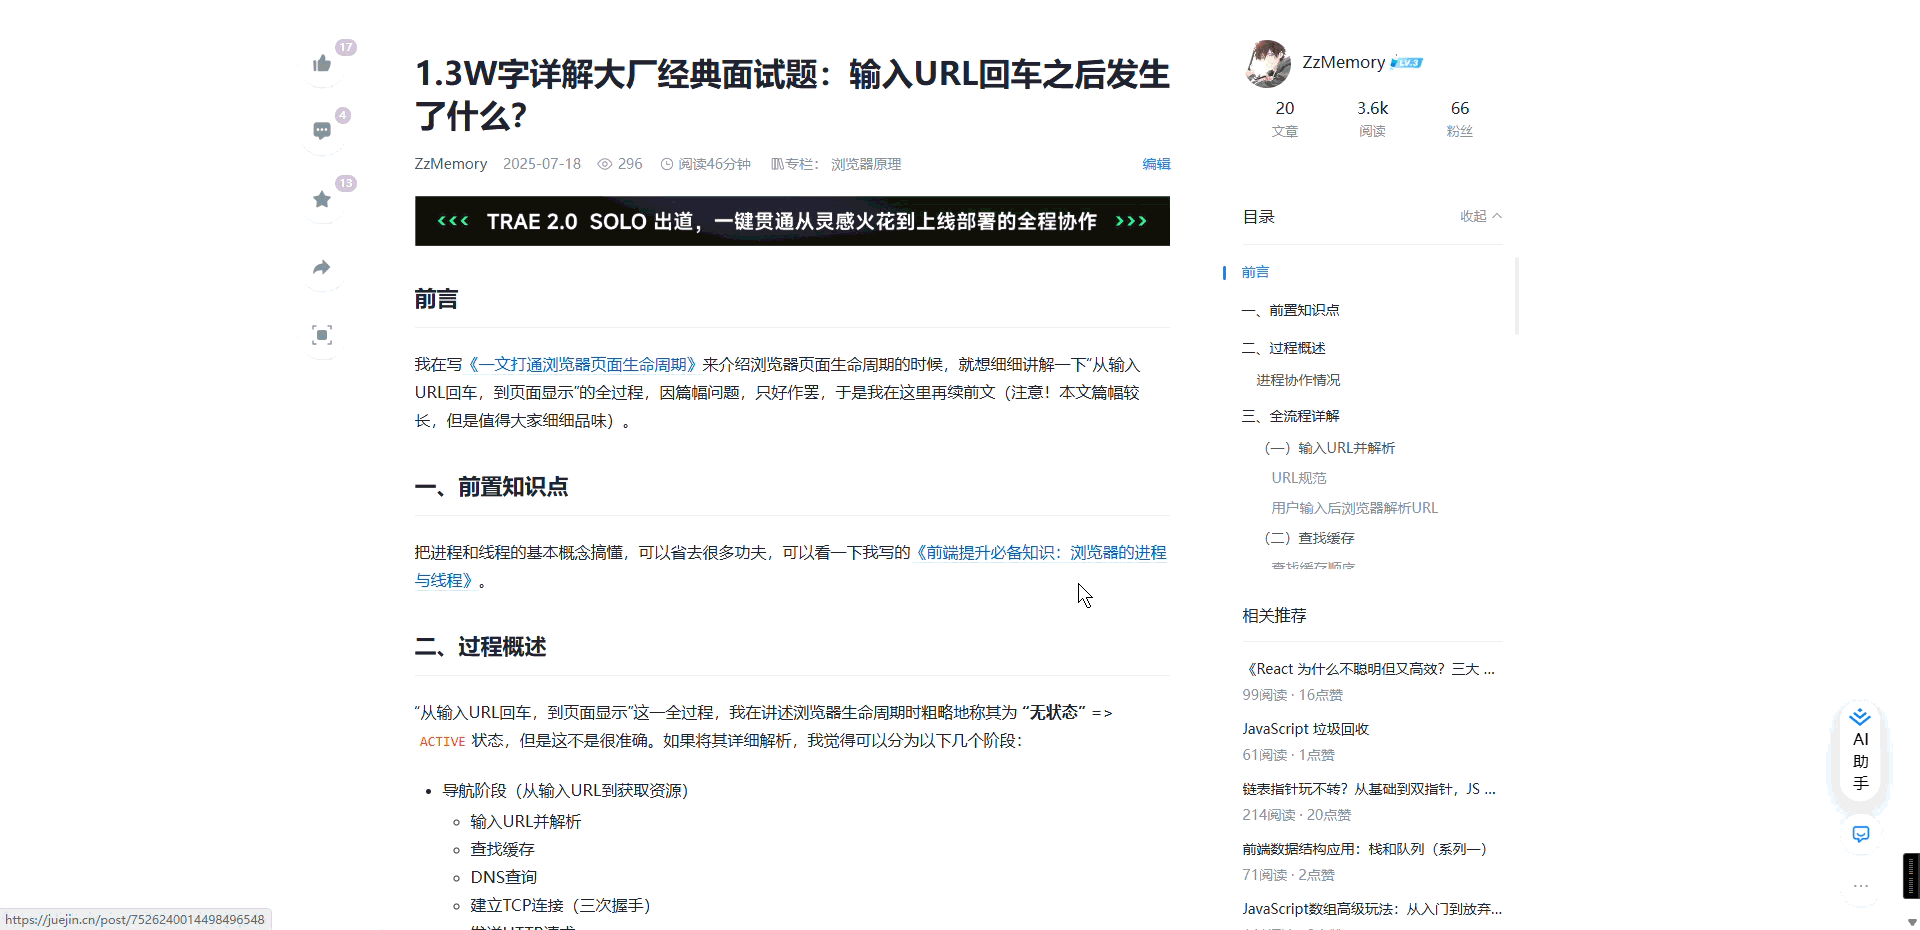Click the more options ellipsis icon

click(x=1860, y=884)
